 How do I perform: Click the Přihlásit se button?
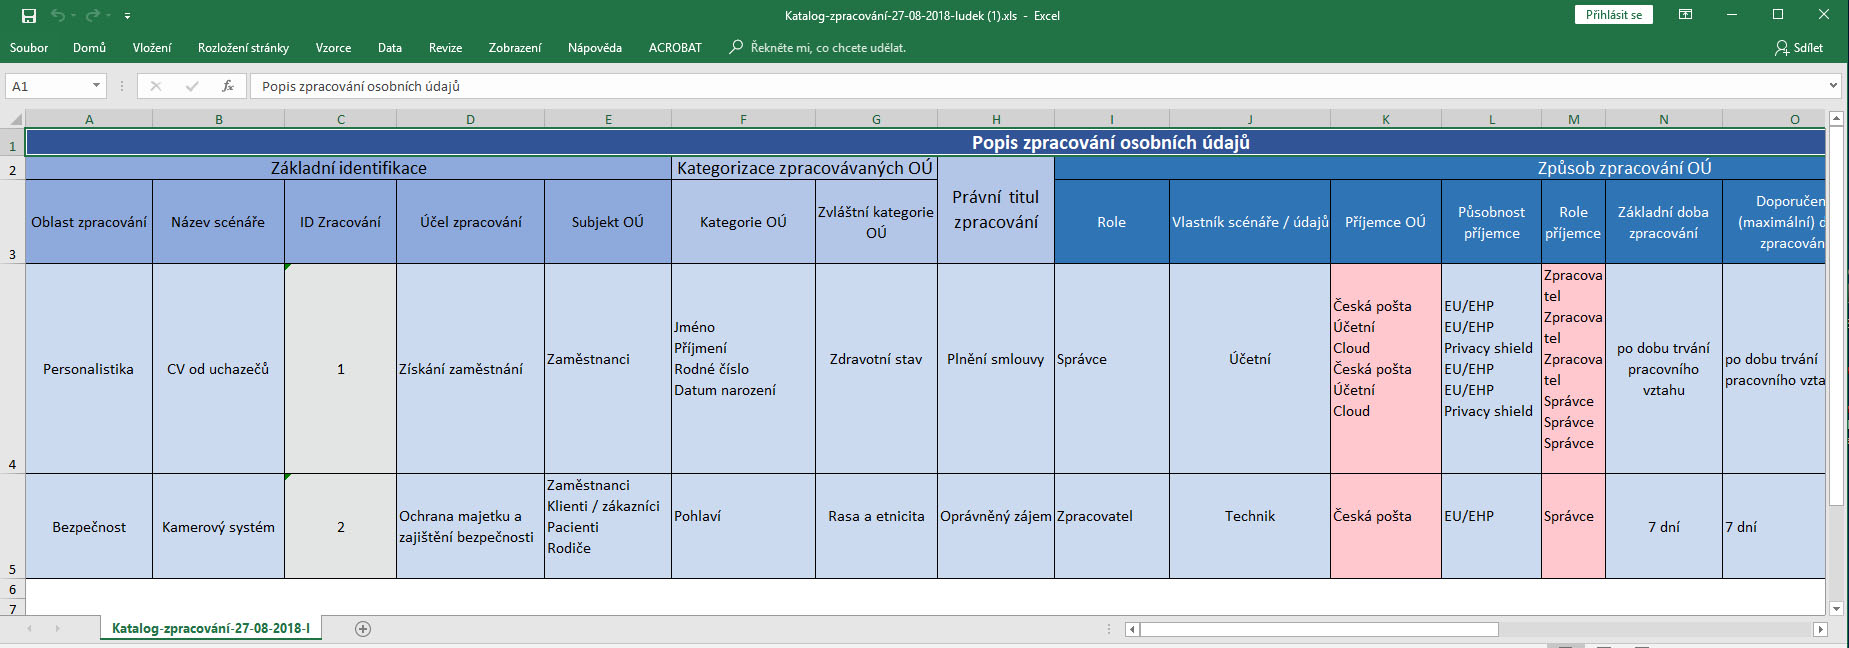tap(1613, 15)
